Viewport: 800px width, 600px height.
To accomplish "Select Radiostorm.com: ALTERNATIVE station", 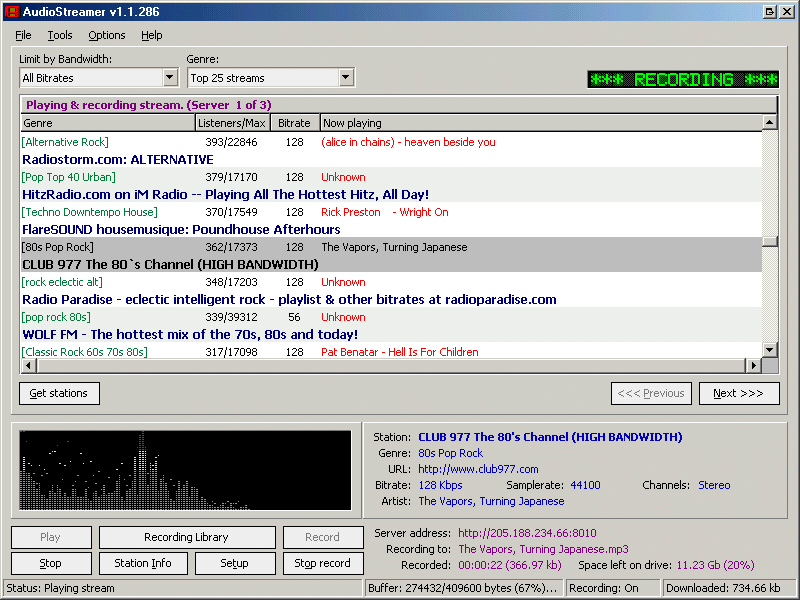I will [118, 160].
